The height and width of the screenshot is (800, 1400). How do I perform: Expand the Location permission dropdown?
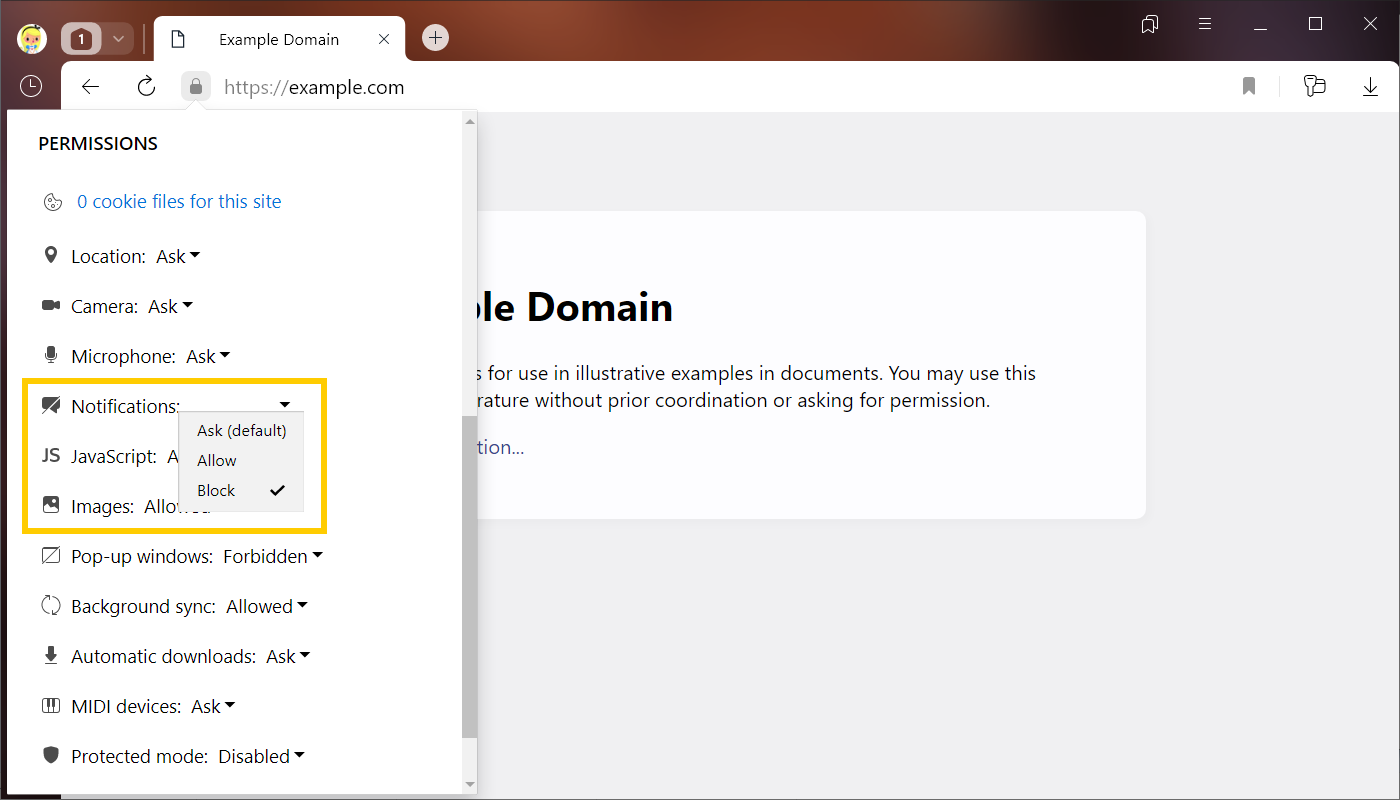[178, 257]
